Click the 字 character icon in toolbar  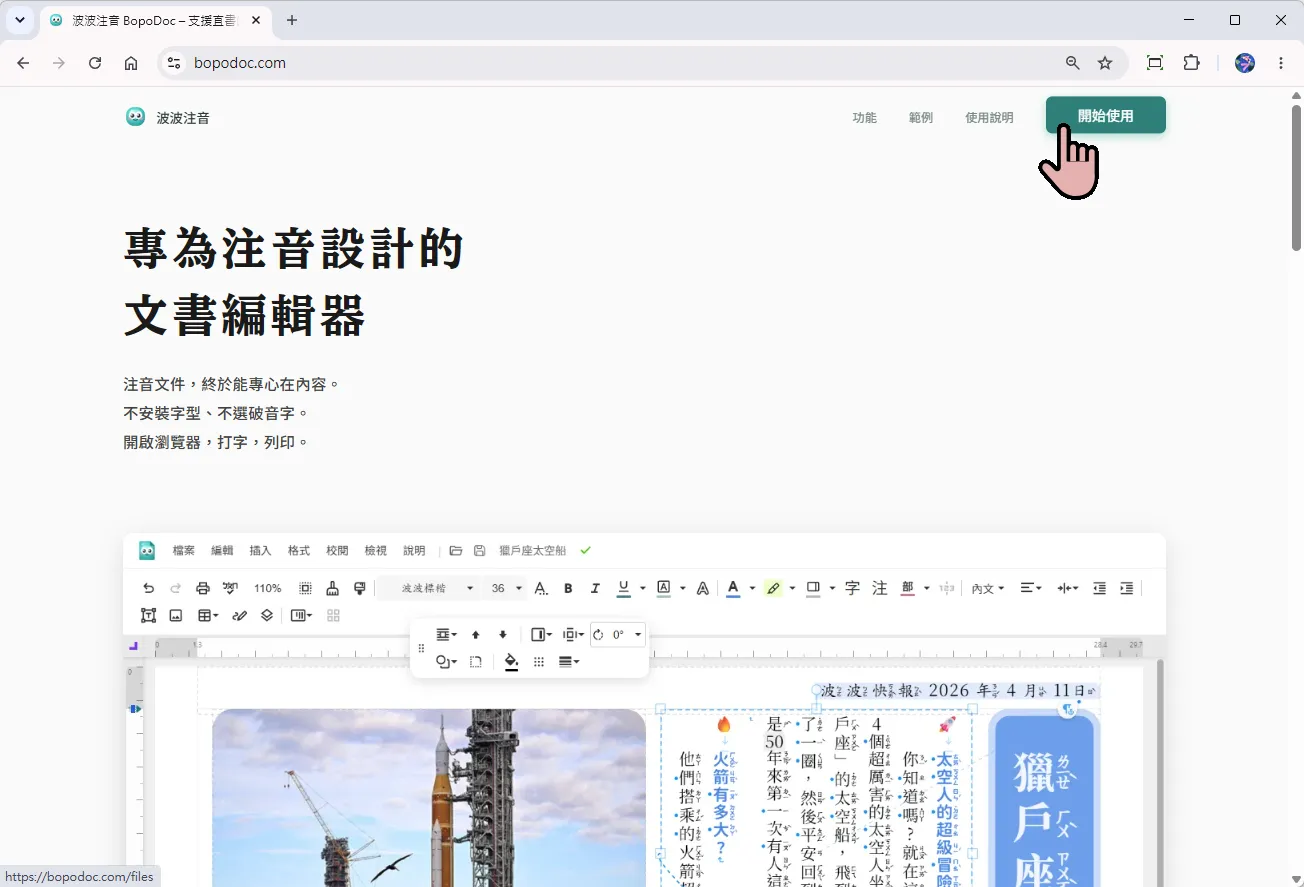(852, 588)
